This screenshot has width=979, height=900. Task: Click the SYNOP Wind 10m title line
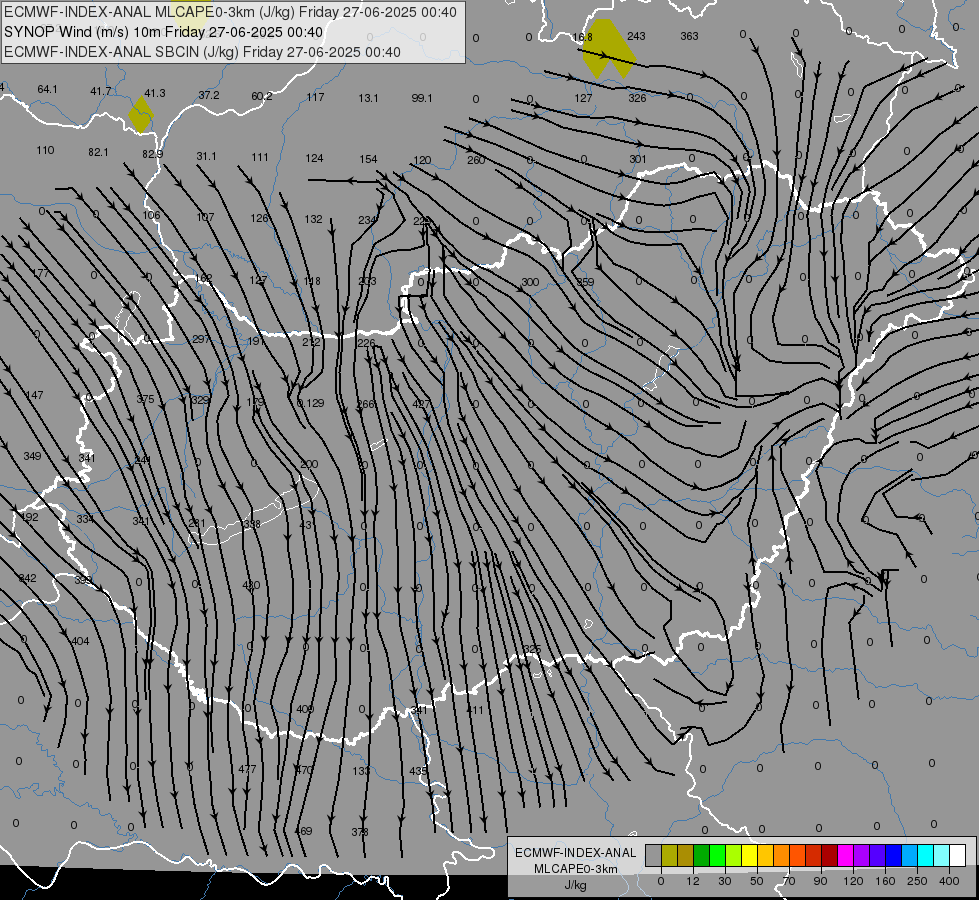click(x=164, y=32)
